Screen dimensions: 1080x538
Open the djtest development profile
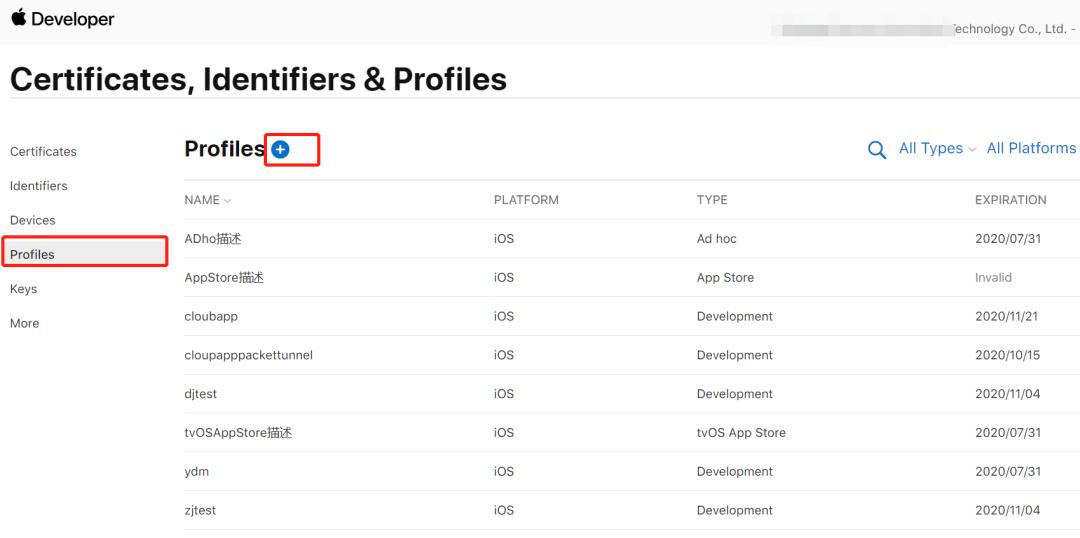pos(201,394)
